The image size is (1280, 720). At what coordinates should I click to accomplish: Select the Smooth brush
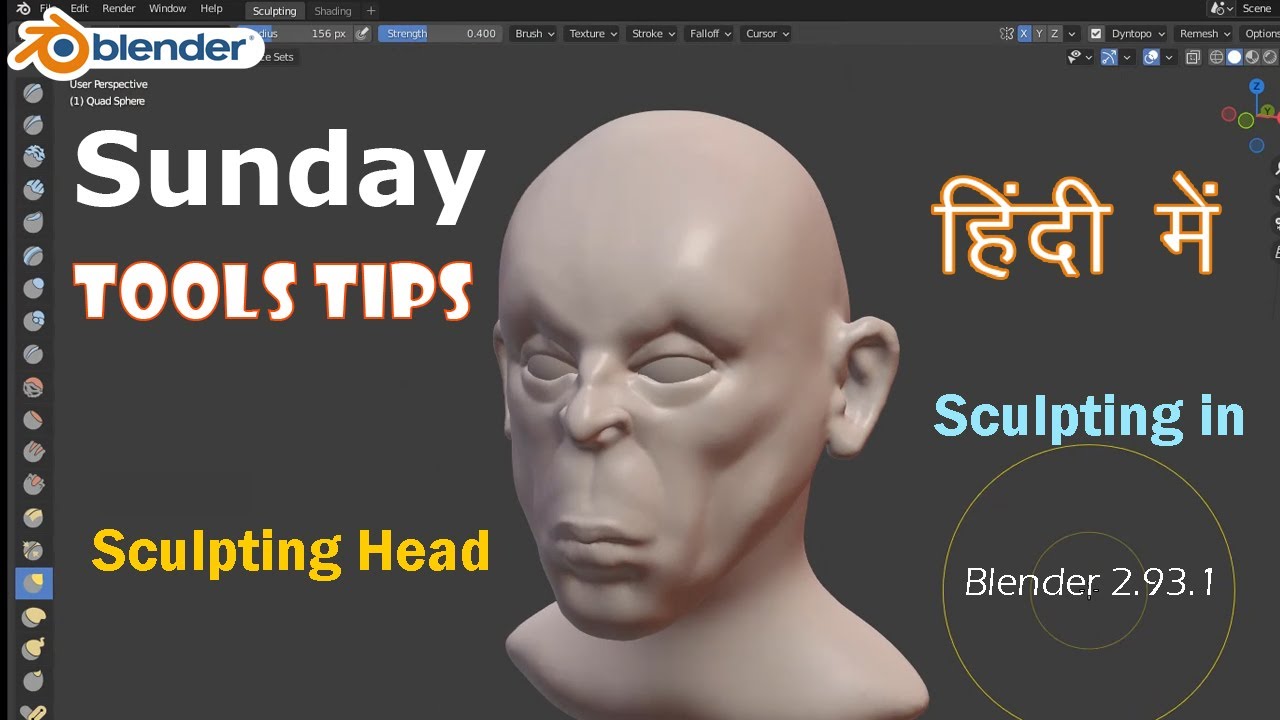[34, 387]
